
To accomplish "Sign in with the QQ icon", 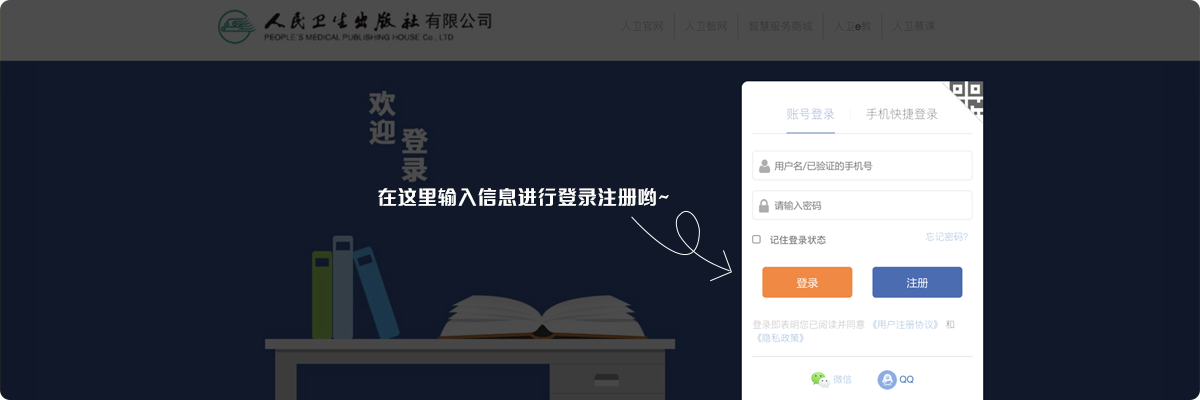I will click(x=887, y=379).
